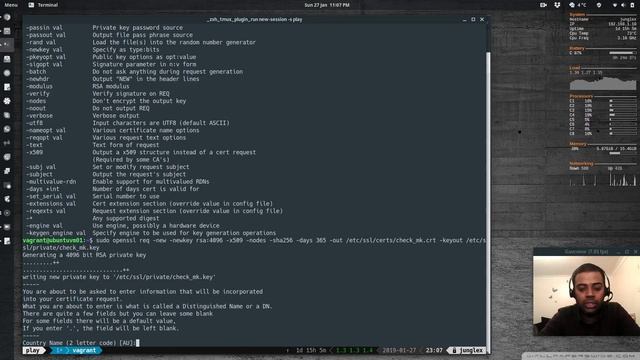The image size is (640, 360).
Task: Open the clock showing Sun 27 Jan 11:07 PM
Action: 327,5
